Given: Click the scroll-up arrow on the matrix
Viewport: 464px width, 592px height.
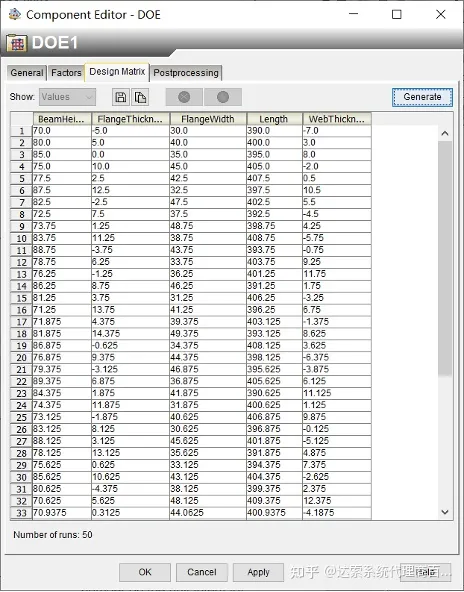Looking at the screenshot, I should pos(445,133).
